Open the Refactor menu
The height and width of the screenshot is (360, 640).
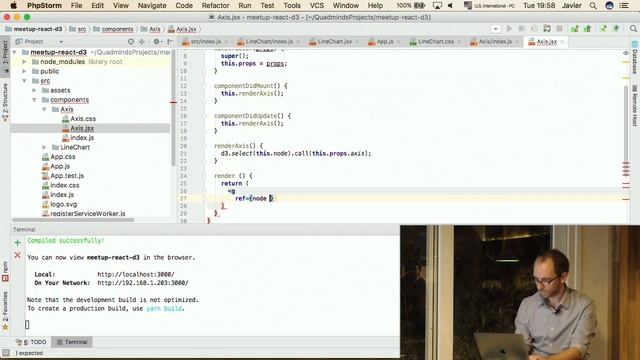point(216,5)
